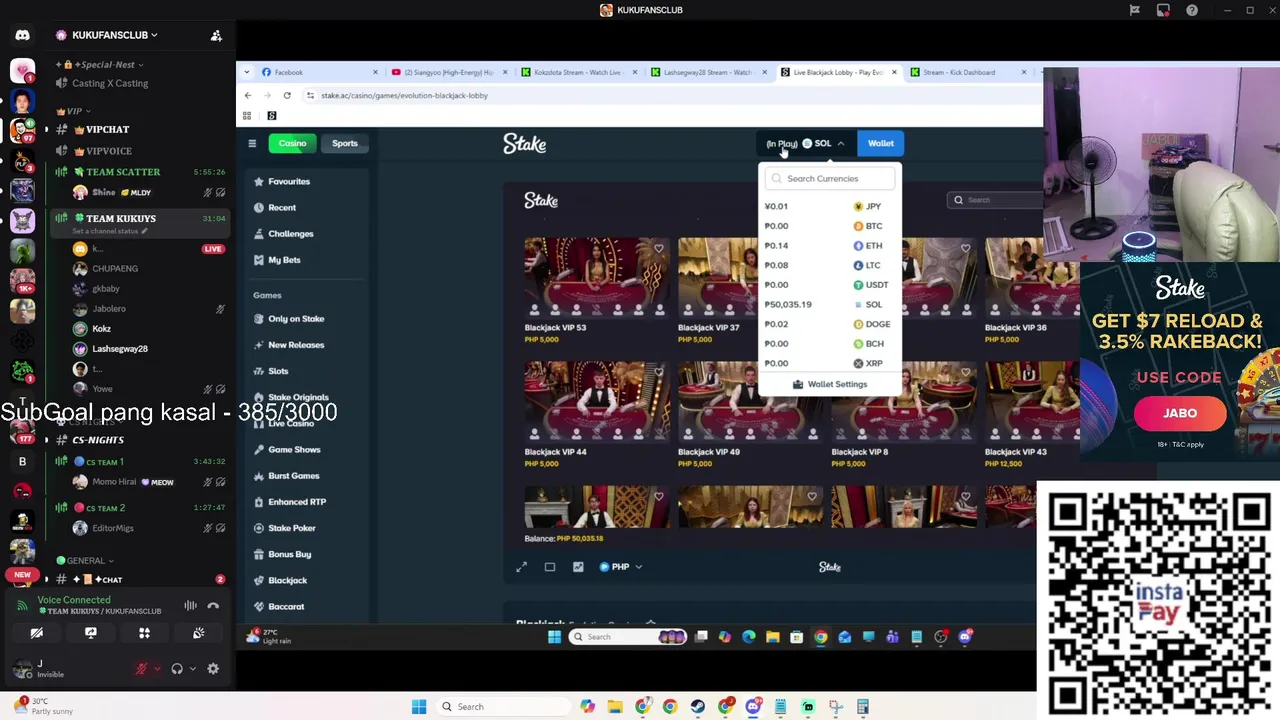Select user Lashsegway28 in voice list
The image size is (1280, 720).
tap(119, 349)
